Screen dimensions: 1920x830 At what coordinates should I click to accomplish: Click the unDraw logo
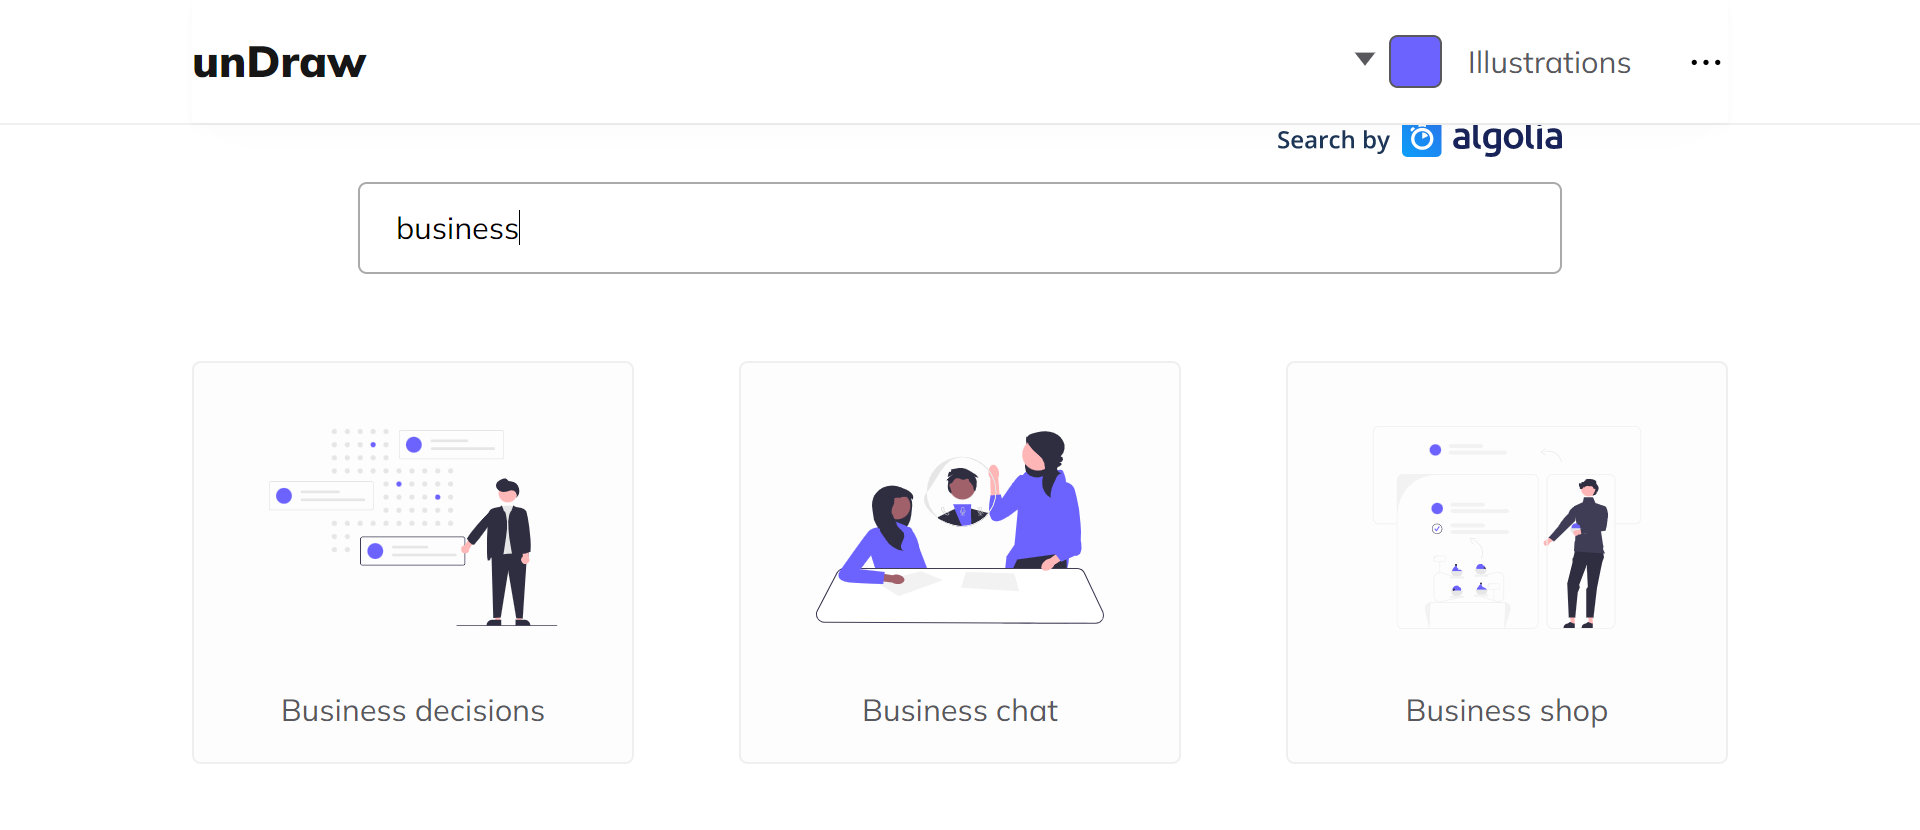[x=279, y=63]
